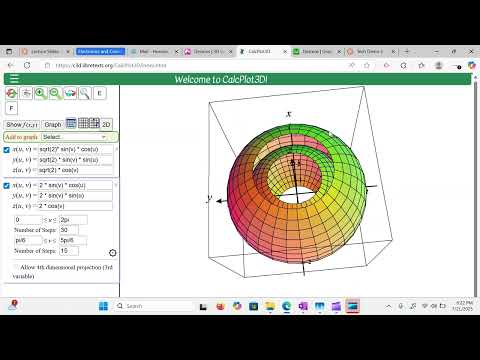Switch to the Mail browser tab

click(x=154, y=52)
